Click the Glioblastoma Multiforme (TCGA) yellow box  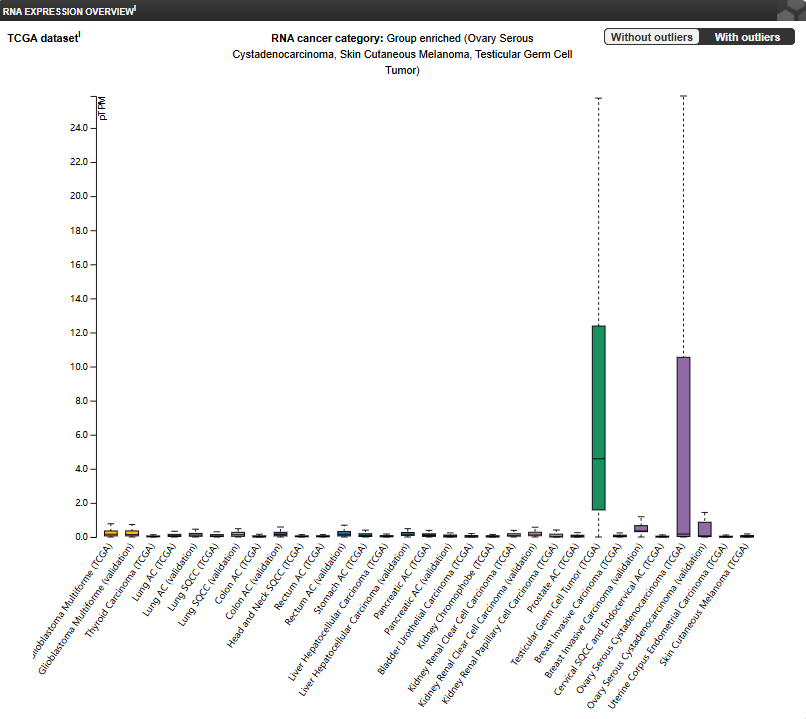pyautogui.click(x=110, y=533)
